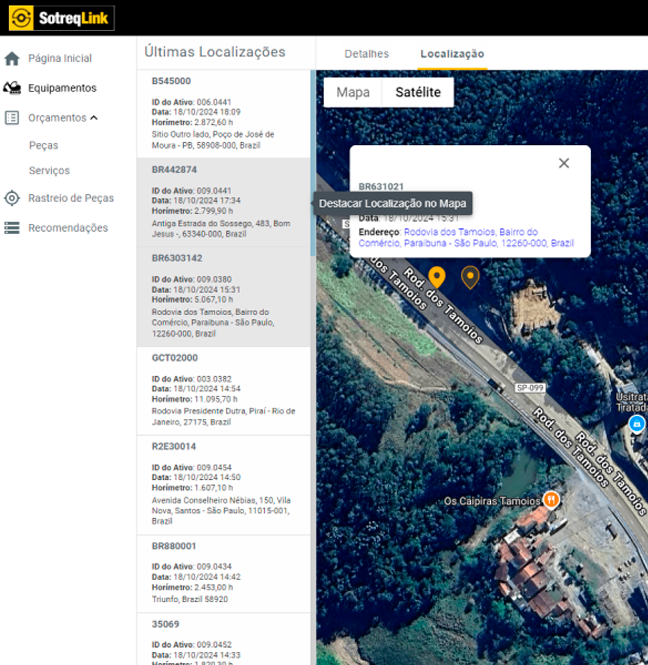
Task: Close the map info popup
Action: coord(564,163)
